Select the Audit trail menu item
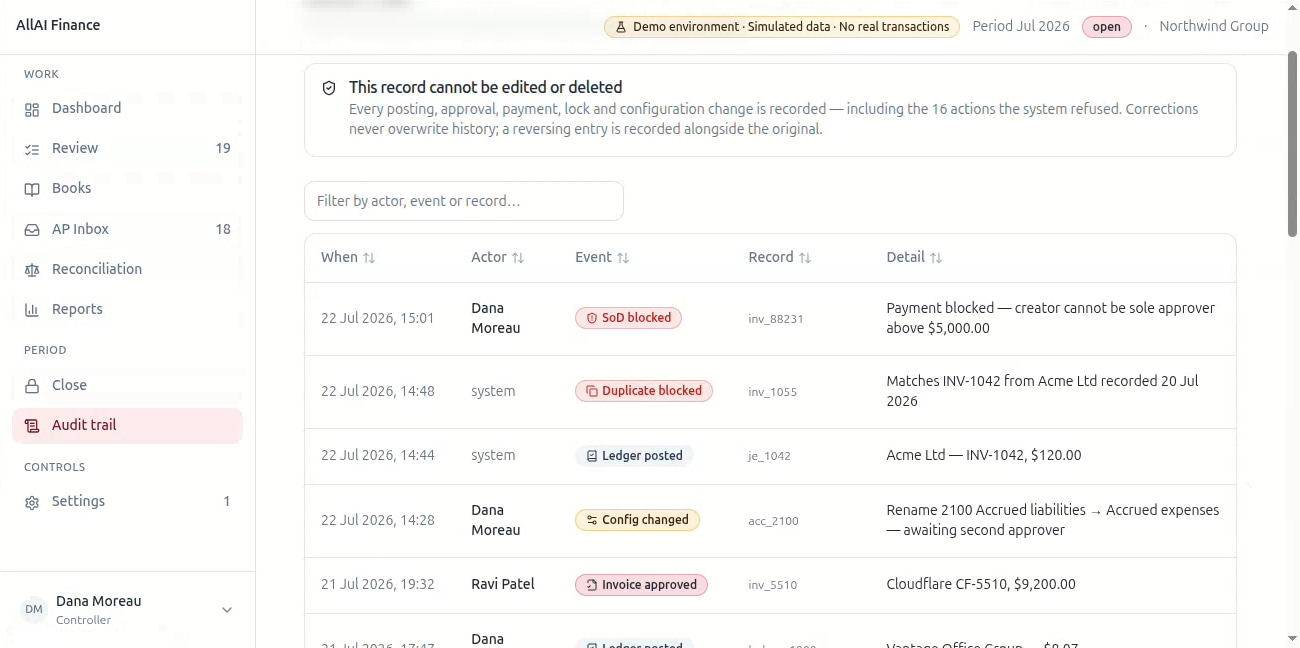Screen dimensions: 1300x648 [127, 425]
